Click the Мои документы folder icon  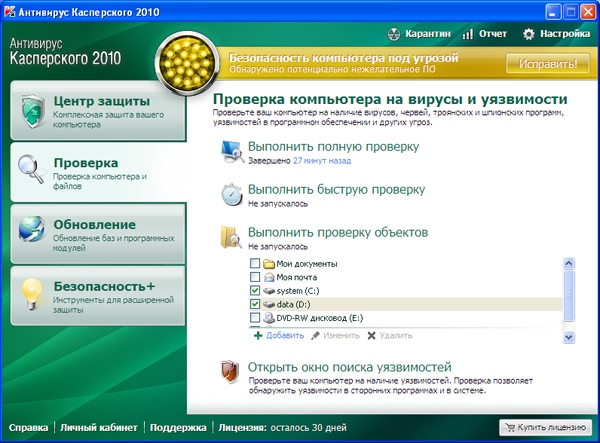[269, 264]
